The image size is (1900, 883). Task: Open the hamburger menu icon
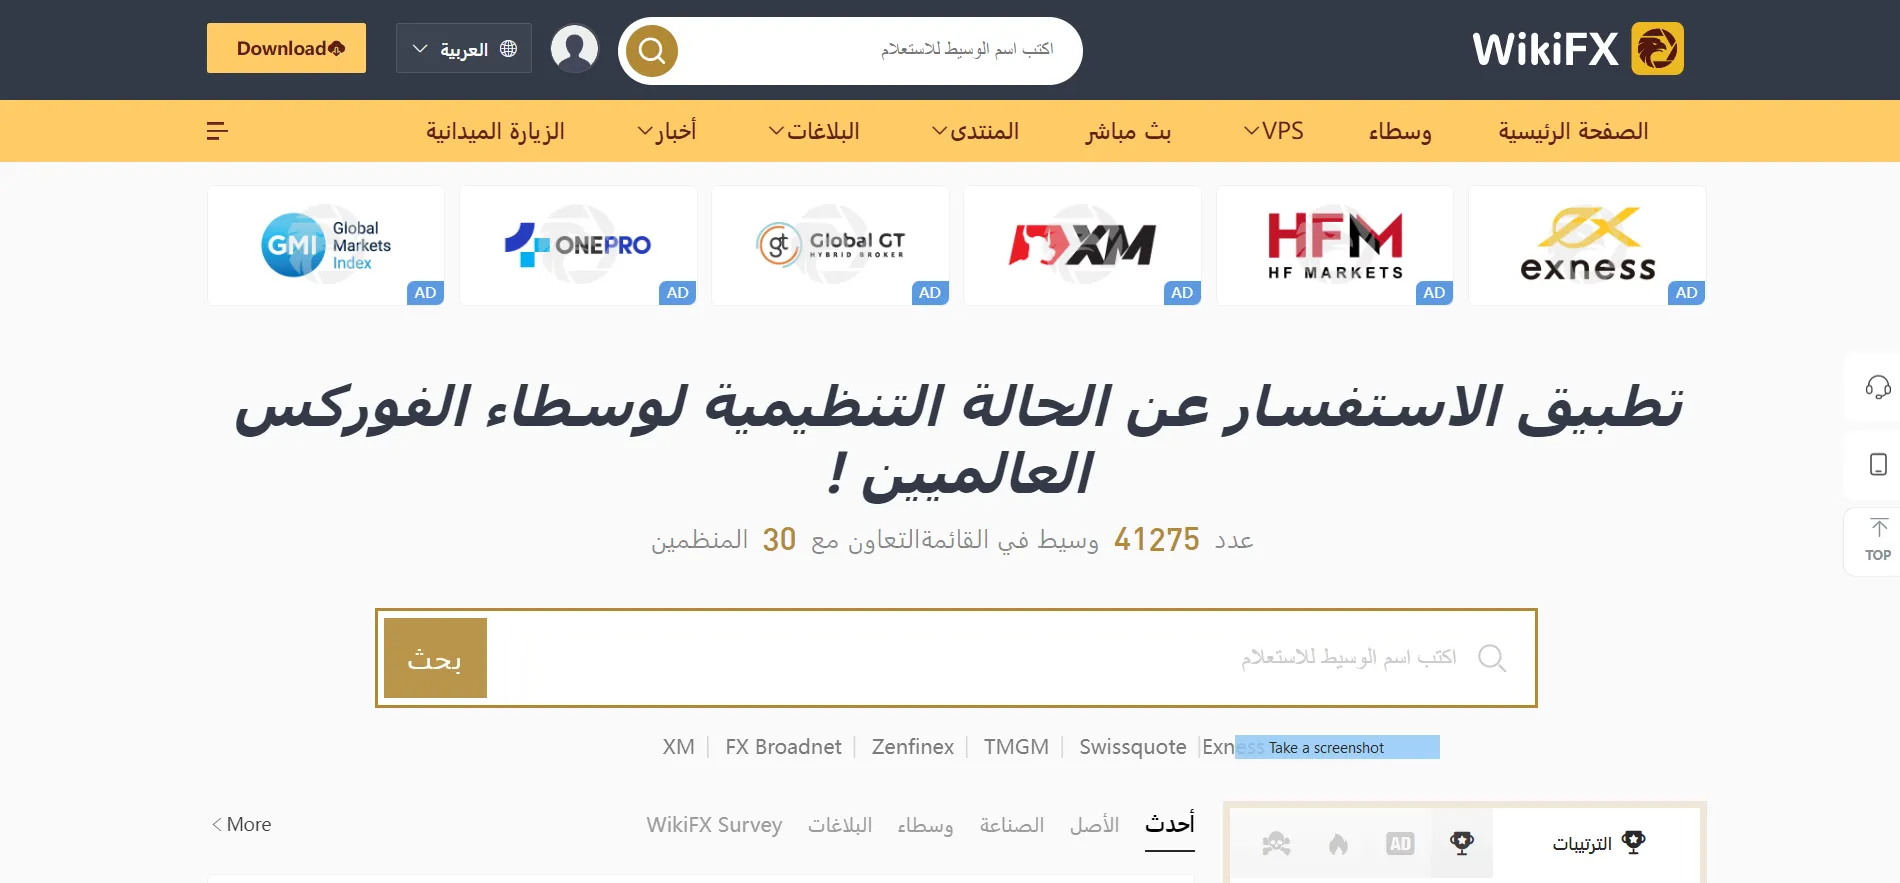point(217,131)
